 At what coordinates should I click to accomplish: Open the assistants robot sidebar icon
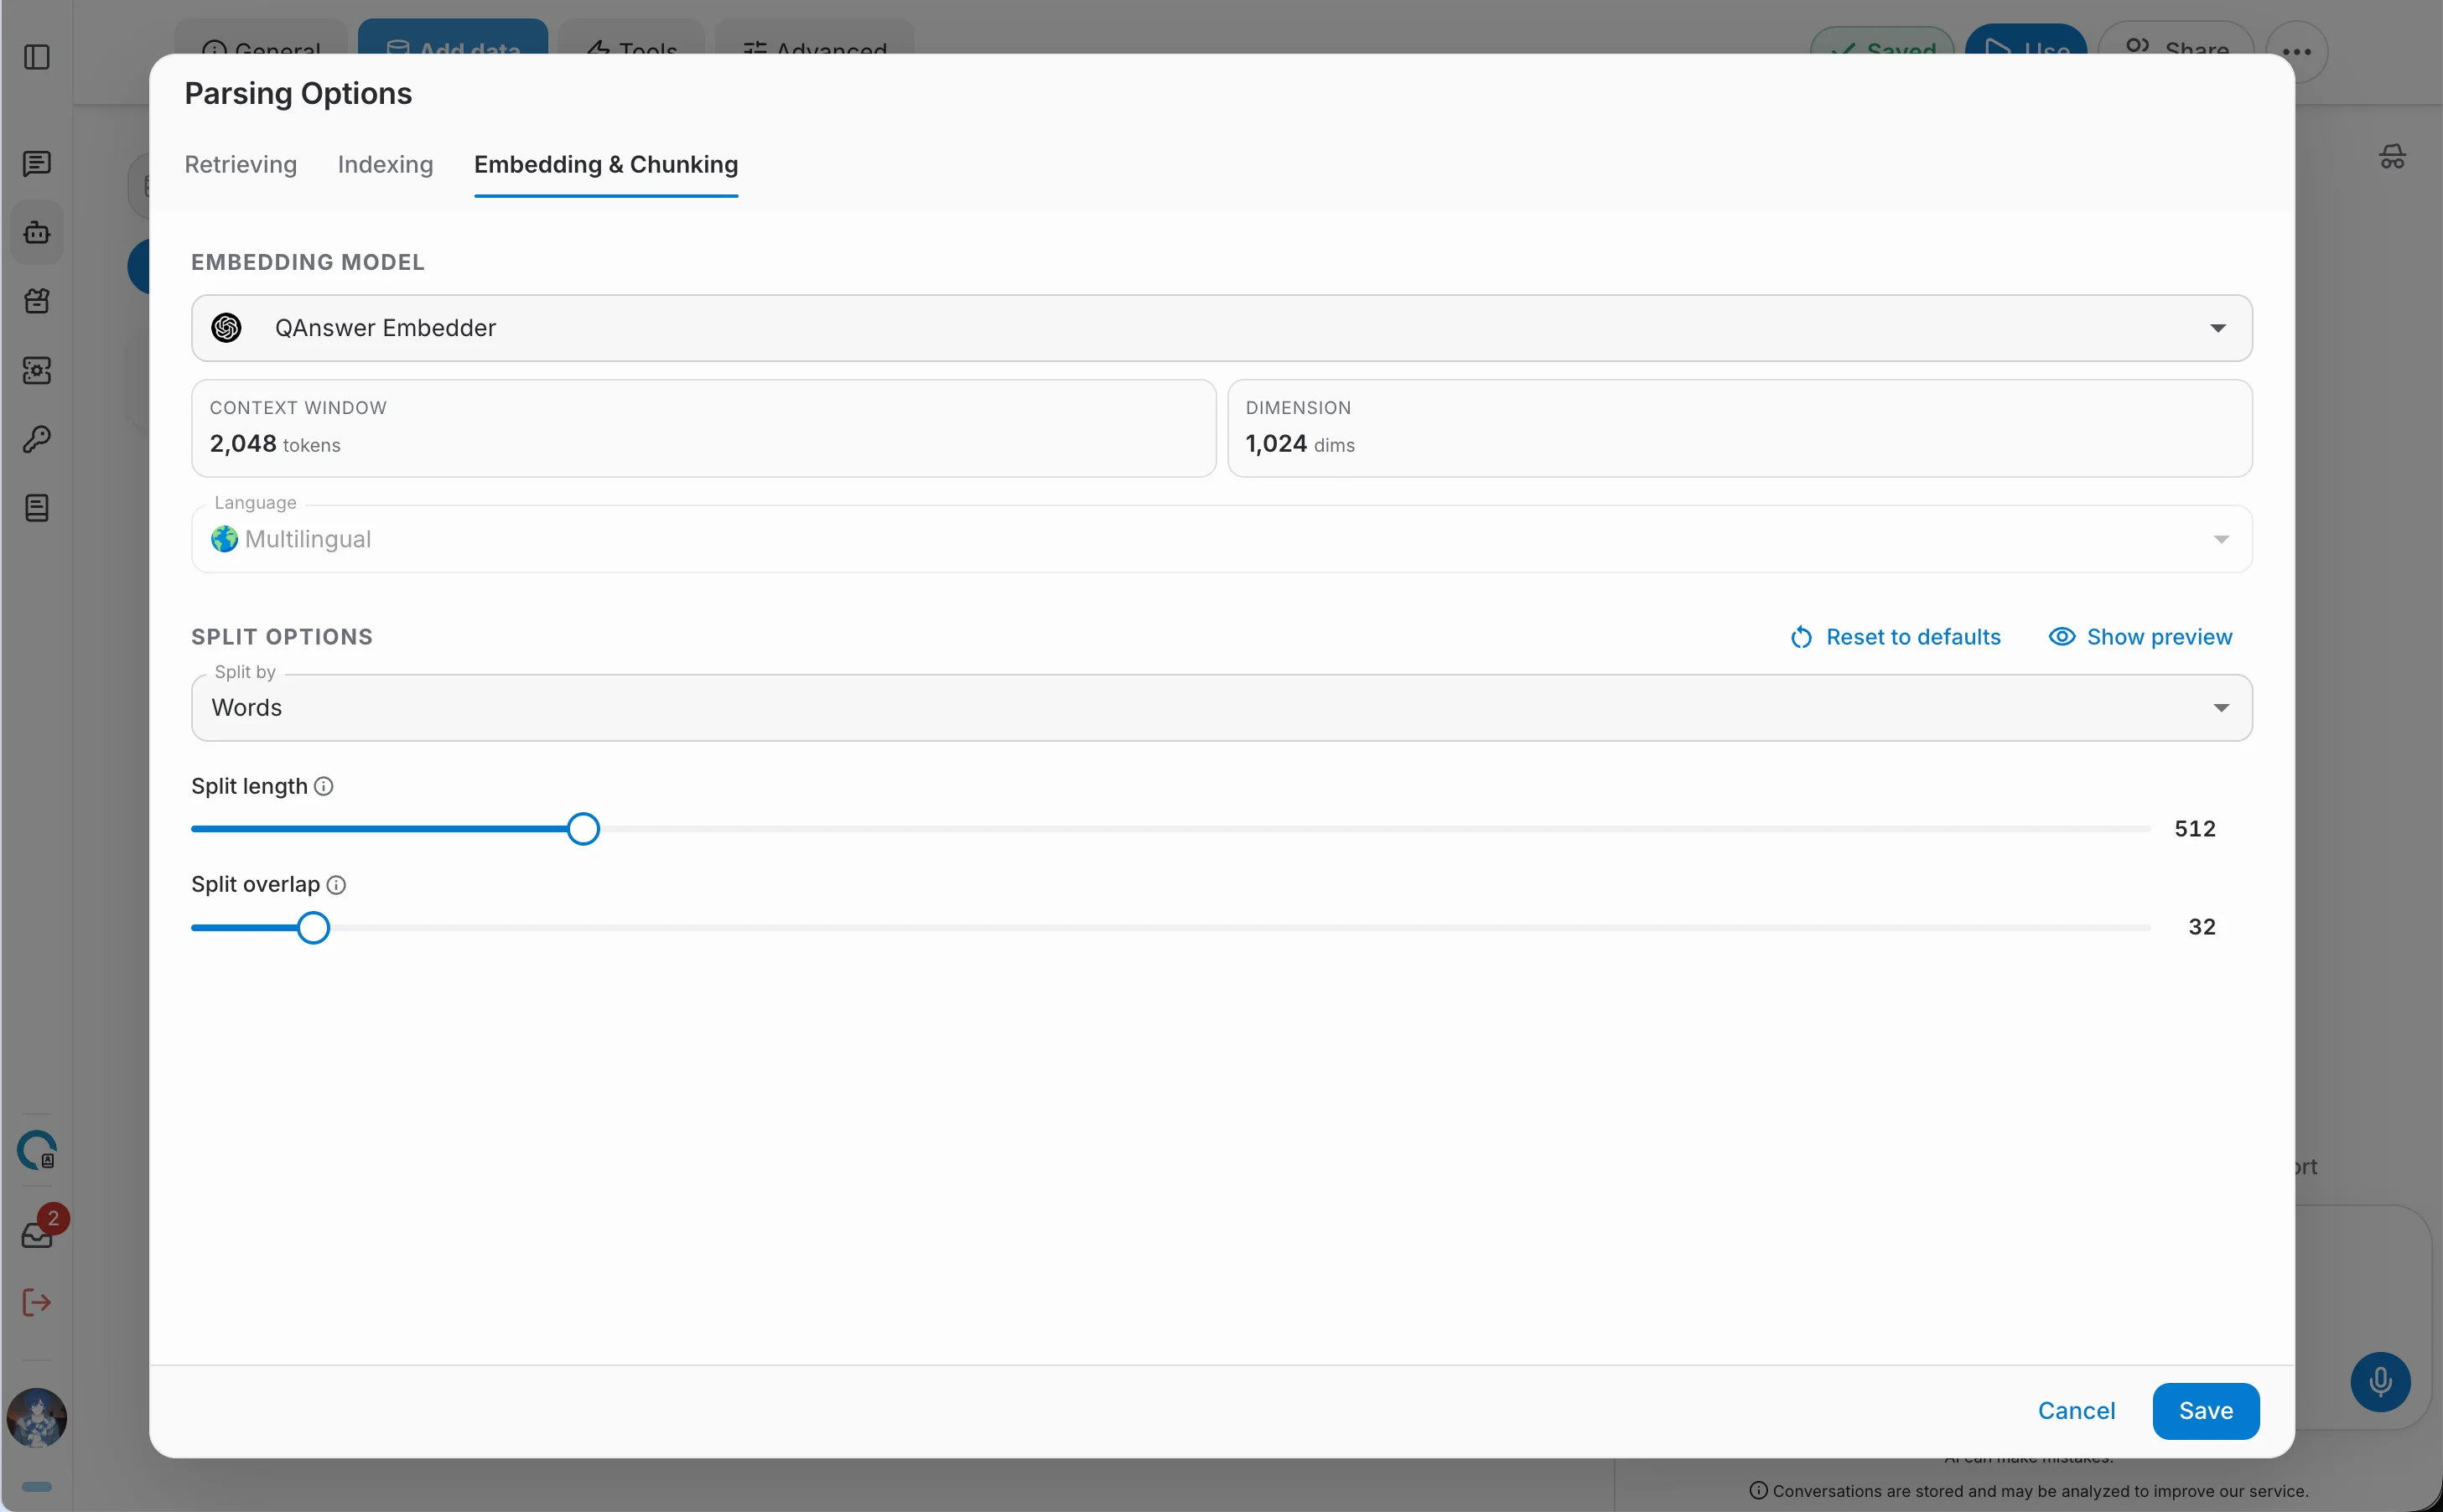[37, 233]
